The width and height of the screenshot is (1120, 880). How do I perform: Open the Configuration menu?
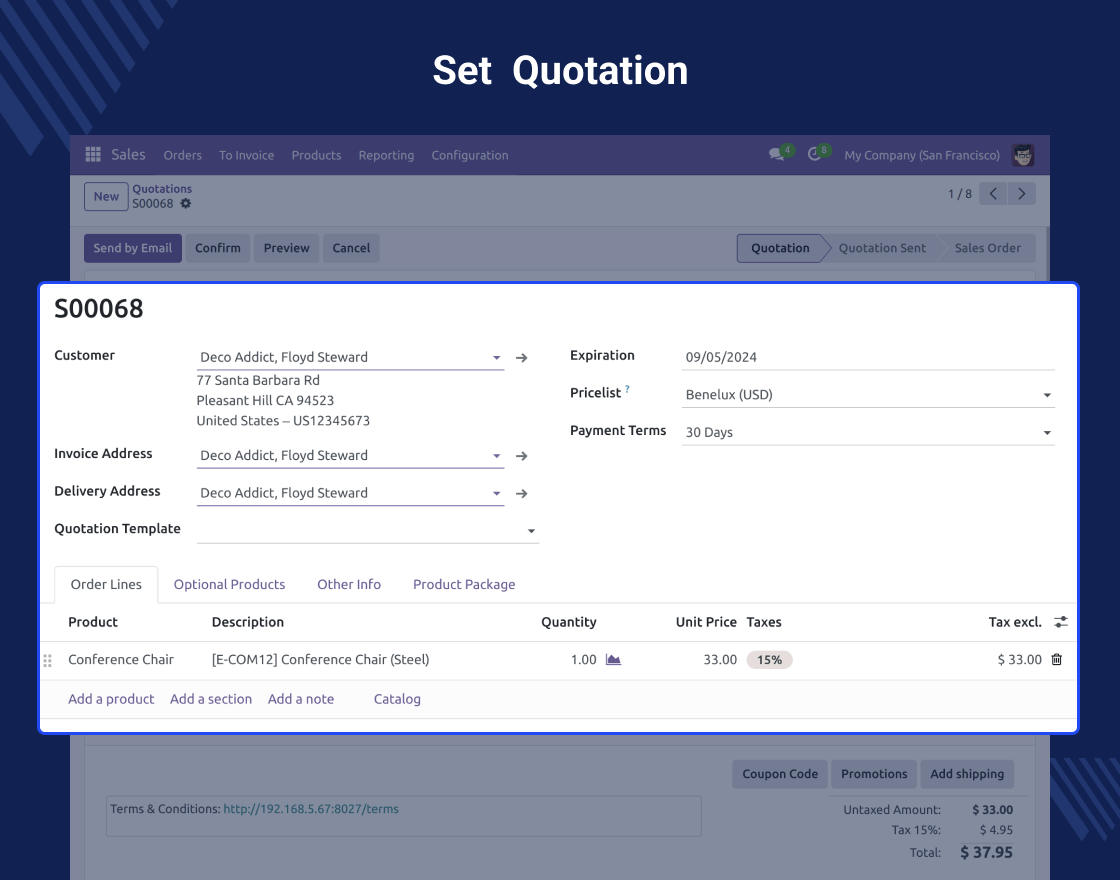pyautogui.click(x=470, y=155)
